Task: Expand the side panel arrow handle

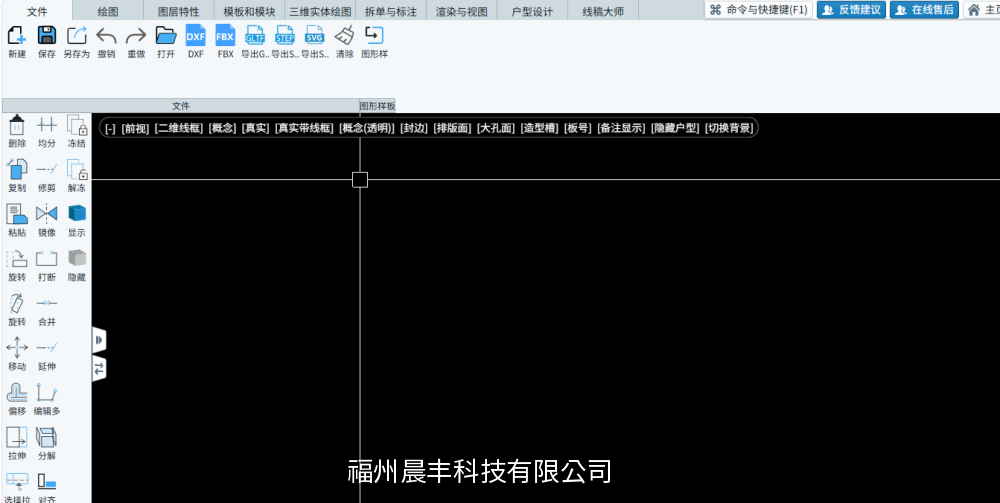Action: tap(99, 340)
